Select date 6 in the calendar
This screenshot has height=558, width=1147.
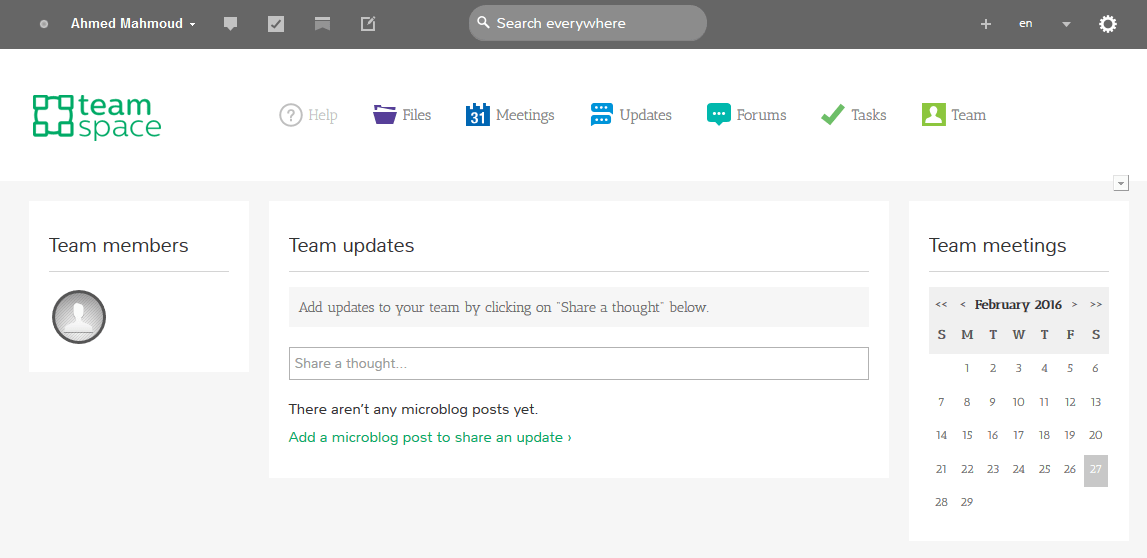tap(1096, 369)
